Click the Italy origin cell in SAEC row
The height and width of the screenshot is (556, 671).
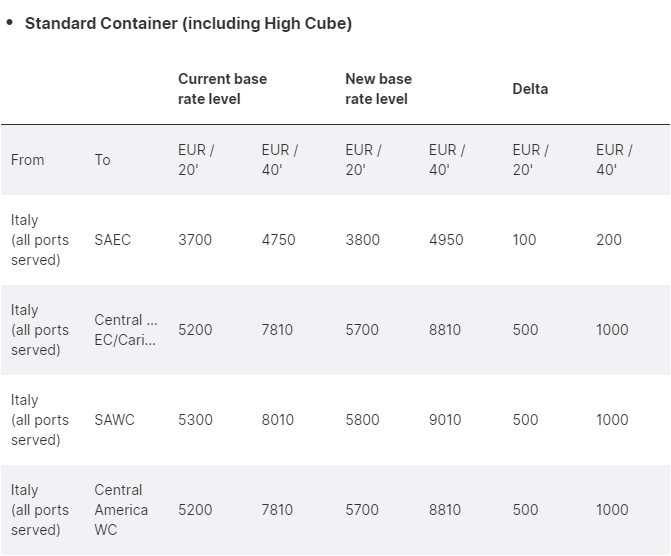coord(40,240)
